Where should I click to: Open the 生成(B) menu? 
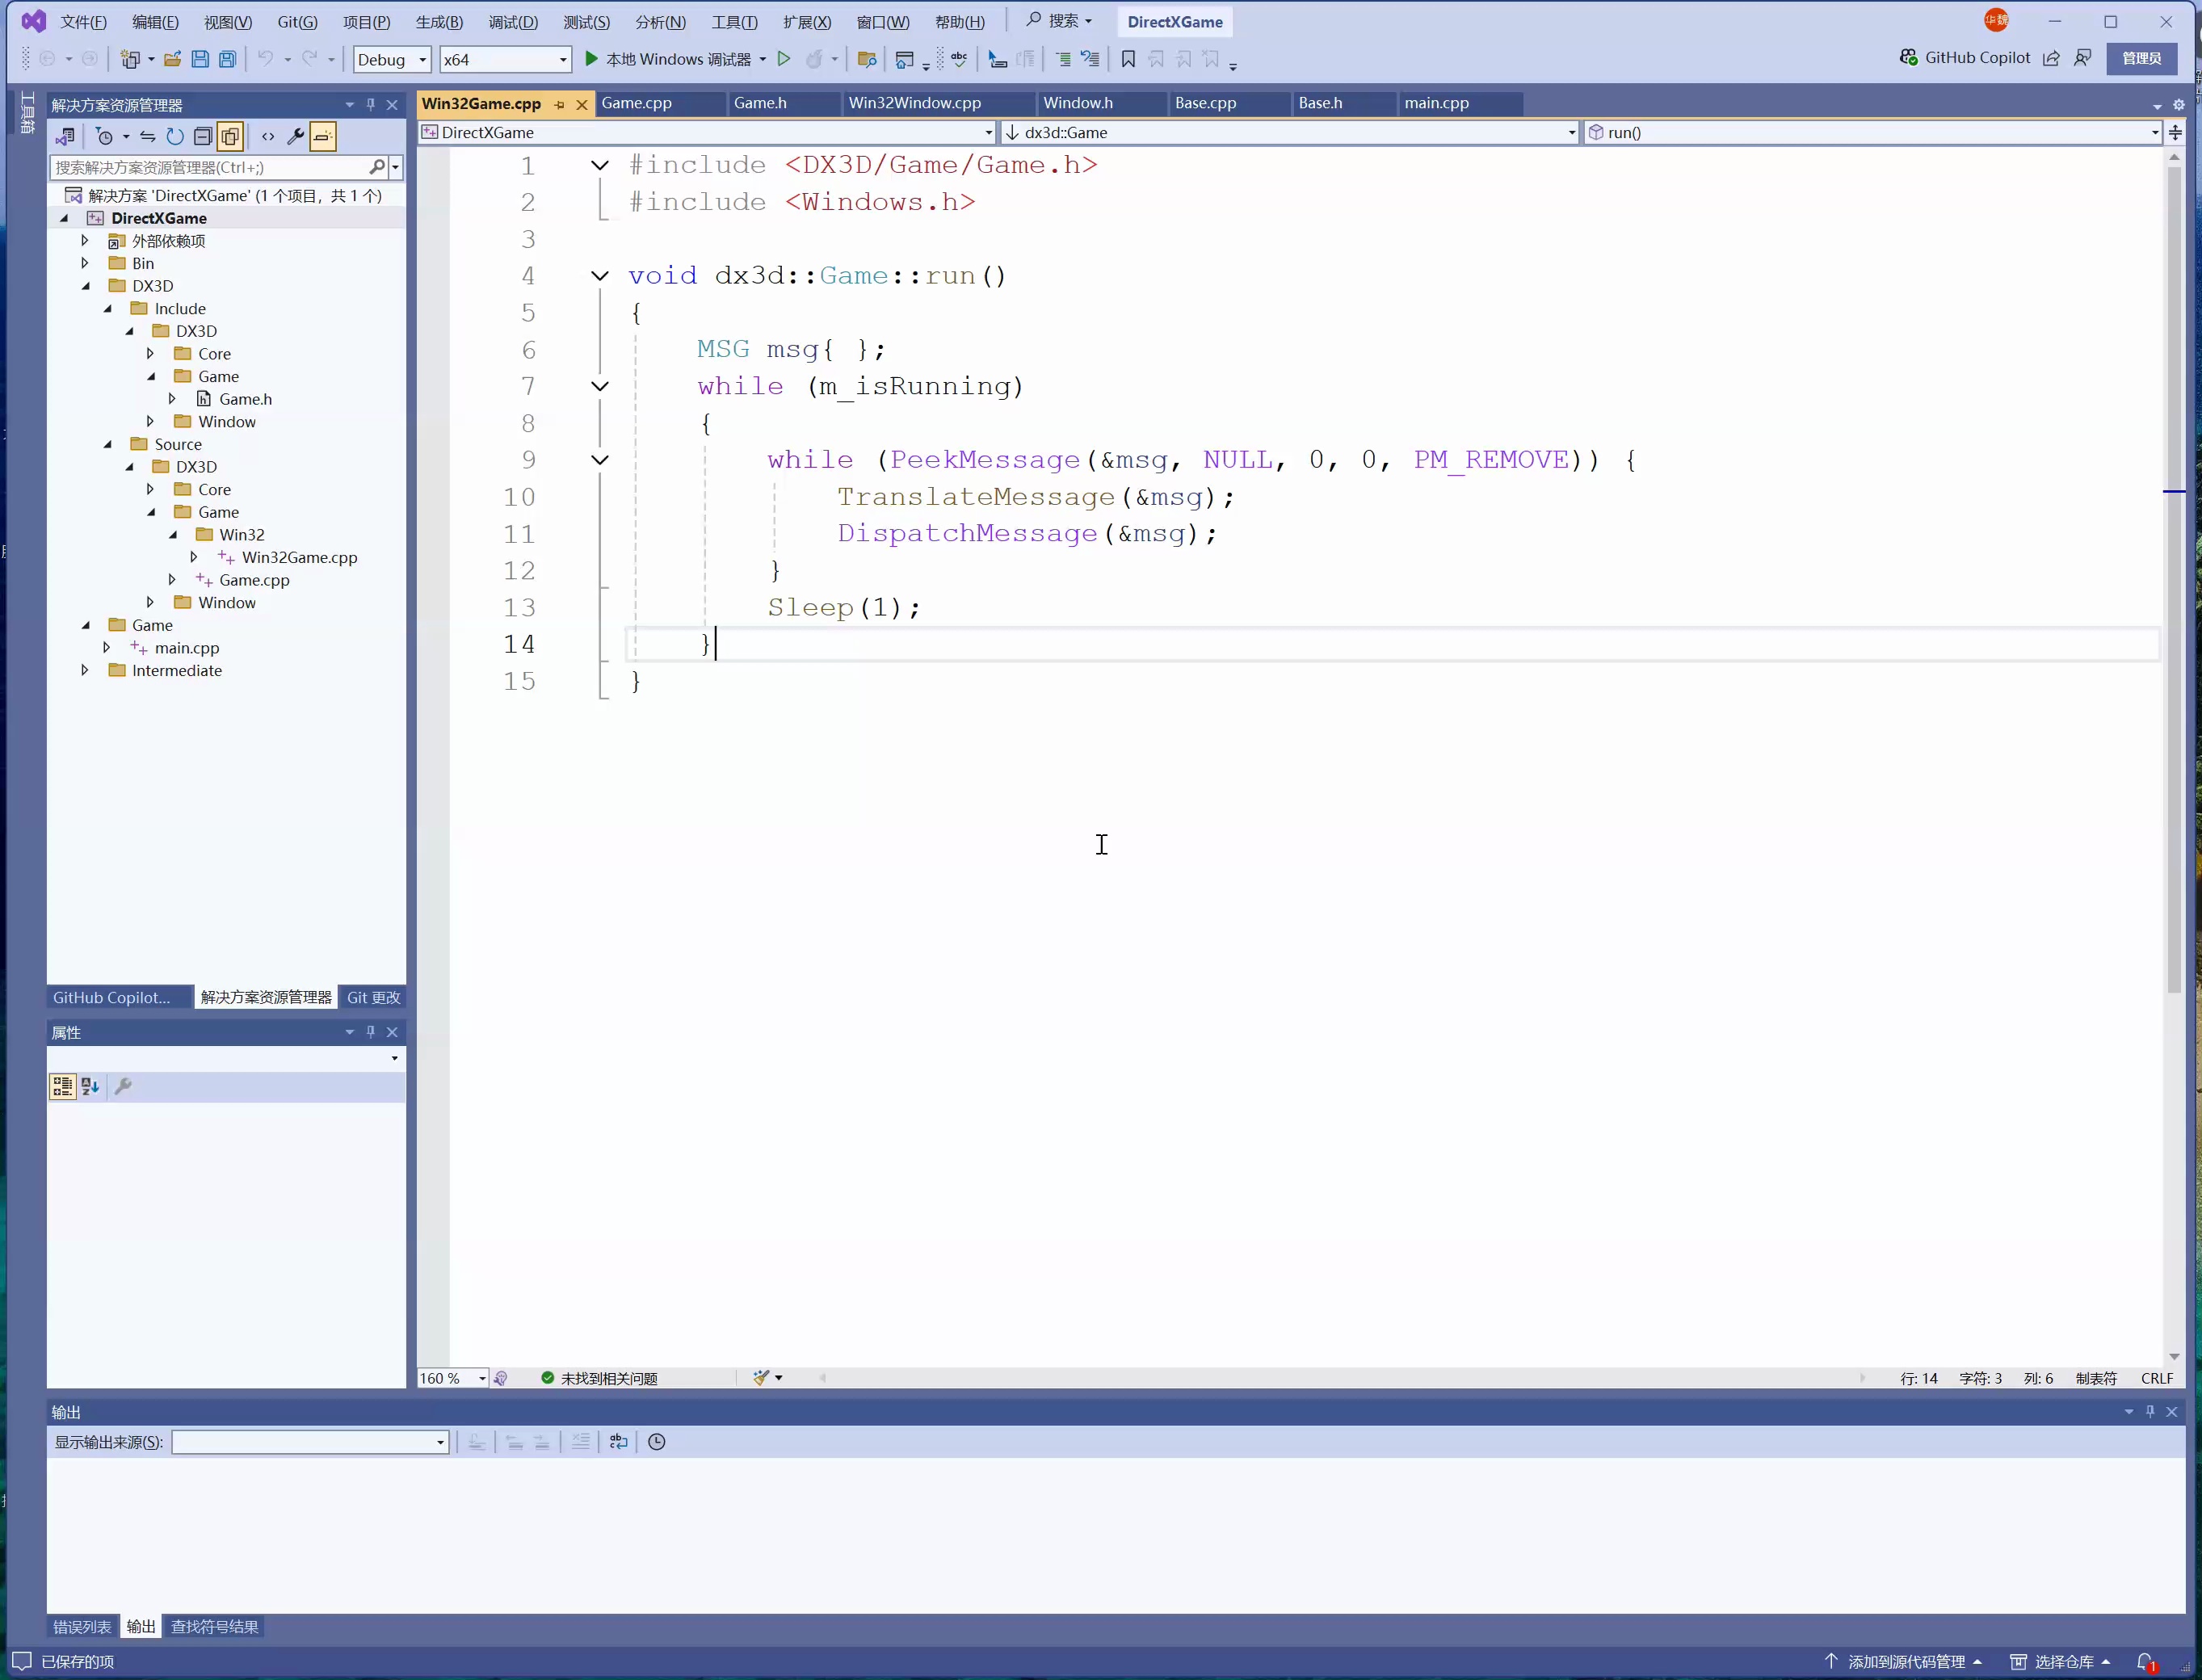click(x=439, y=22)
